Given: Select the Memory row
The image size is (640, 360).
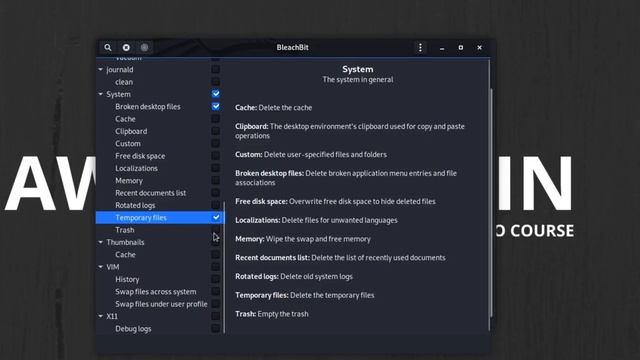Looking at the screenshot, I should tap(160, 180).
